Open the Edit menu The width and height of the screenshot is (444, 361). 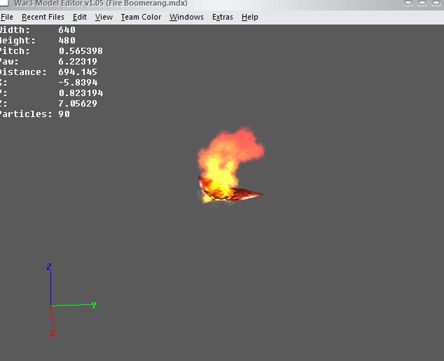click(x=80, y=17)
